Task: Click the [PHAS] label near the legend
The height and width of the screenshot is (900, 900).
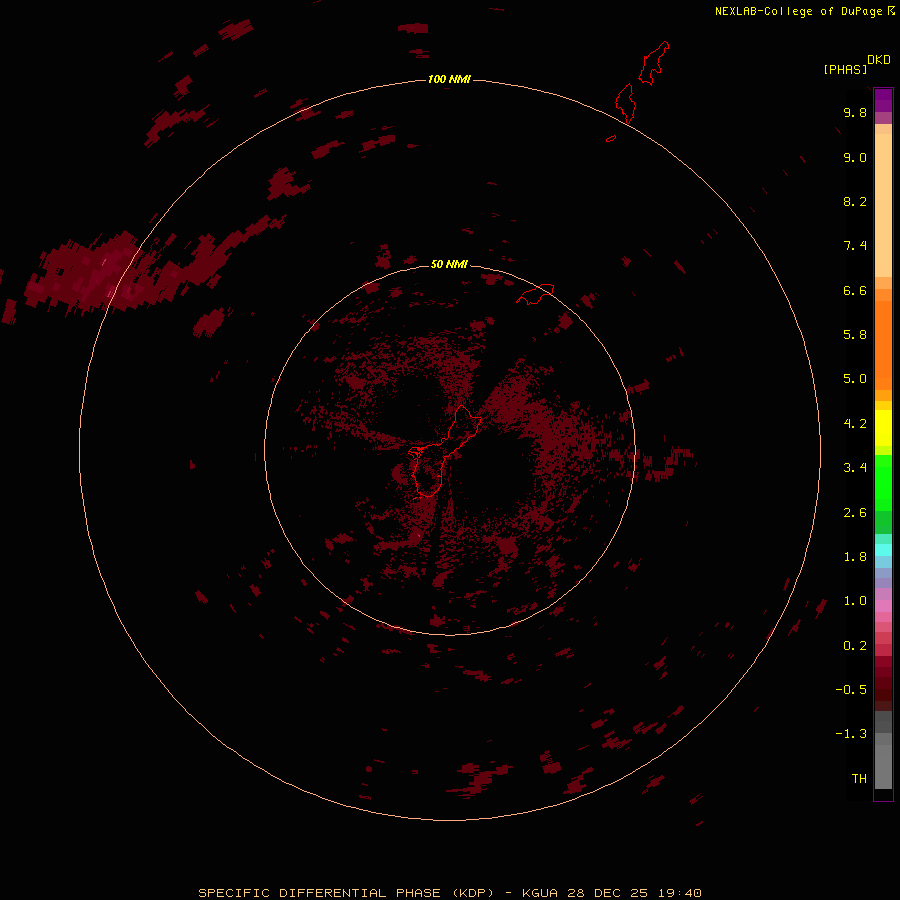Action: click(x=845, y=69)
